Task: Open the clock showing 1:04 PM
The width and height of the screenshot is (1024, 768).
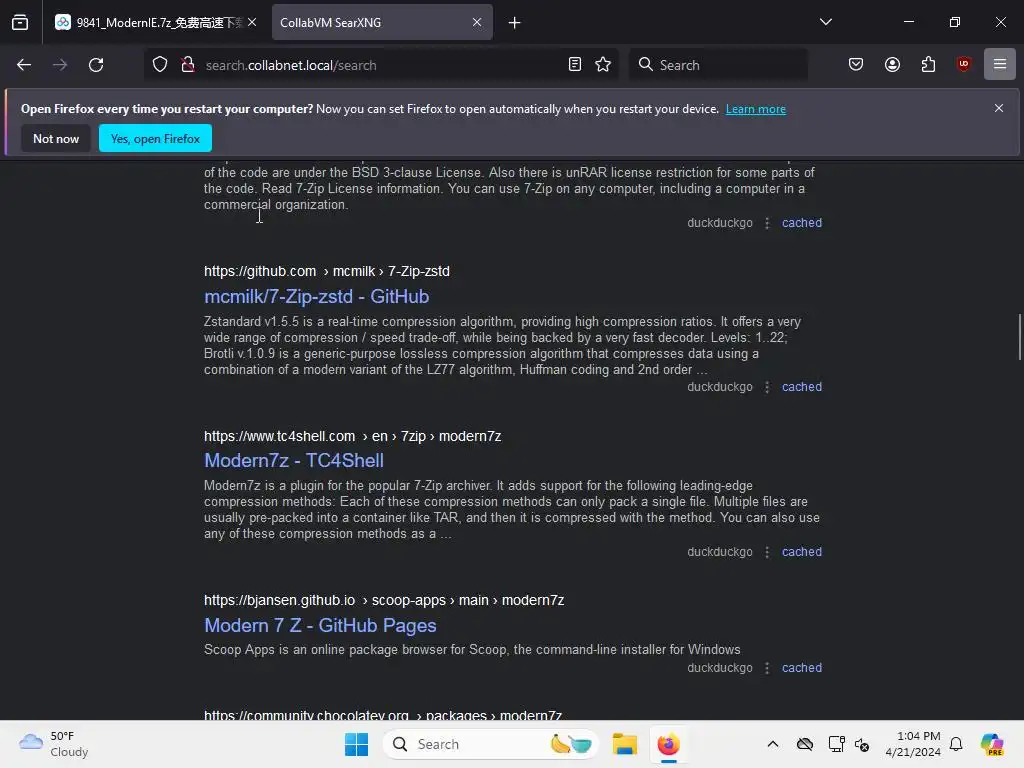Action: tap(913, 744)
